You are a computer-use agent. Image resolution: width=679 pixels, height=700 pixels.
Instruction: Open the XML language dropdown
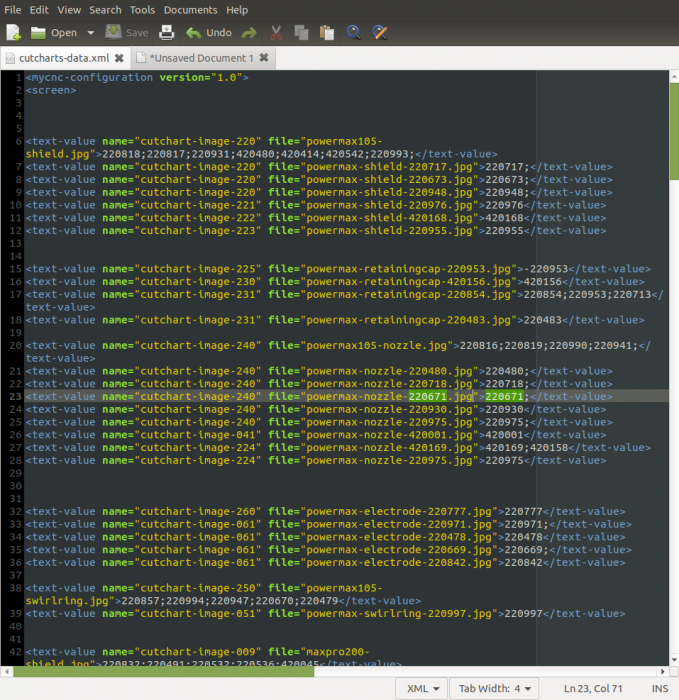coord(421,688)
